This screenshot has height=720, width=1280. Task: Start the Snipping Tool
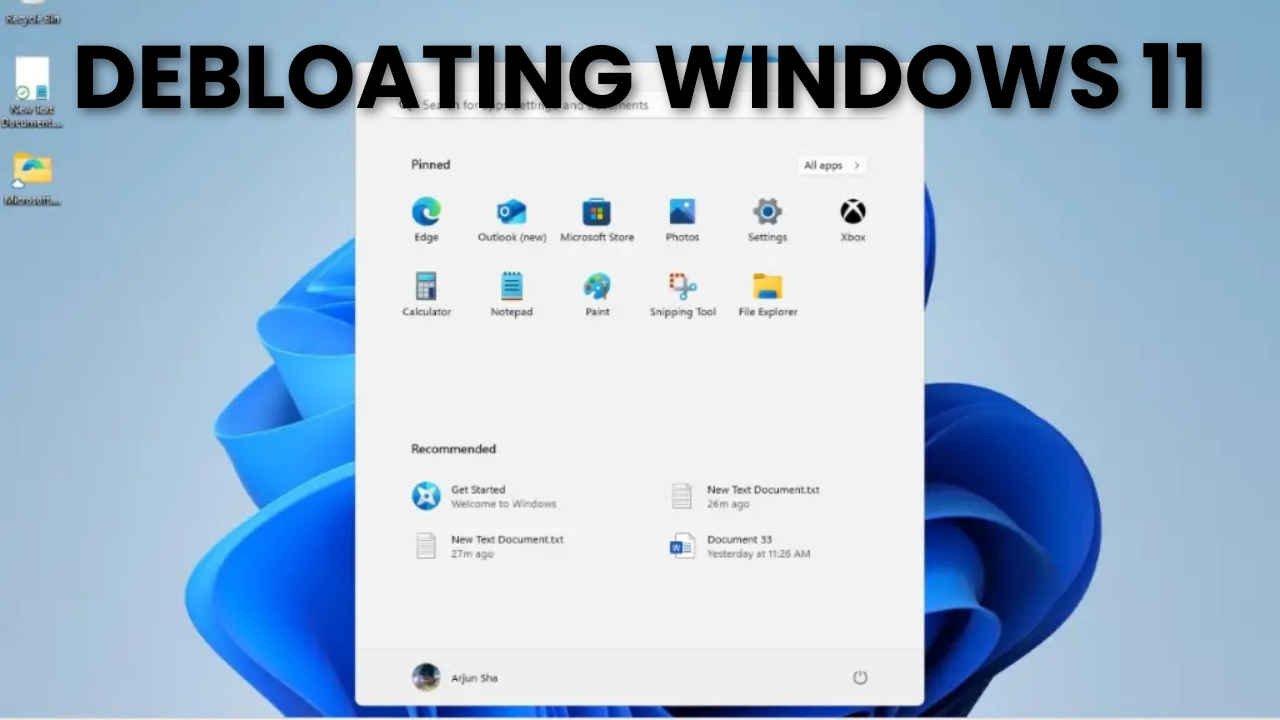pyautogui.click(x=682, y=287)
